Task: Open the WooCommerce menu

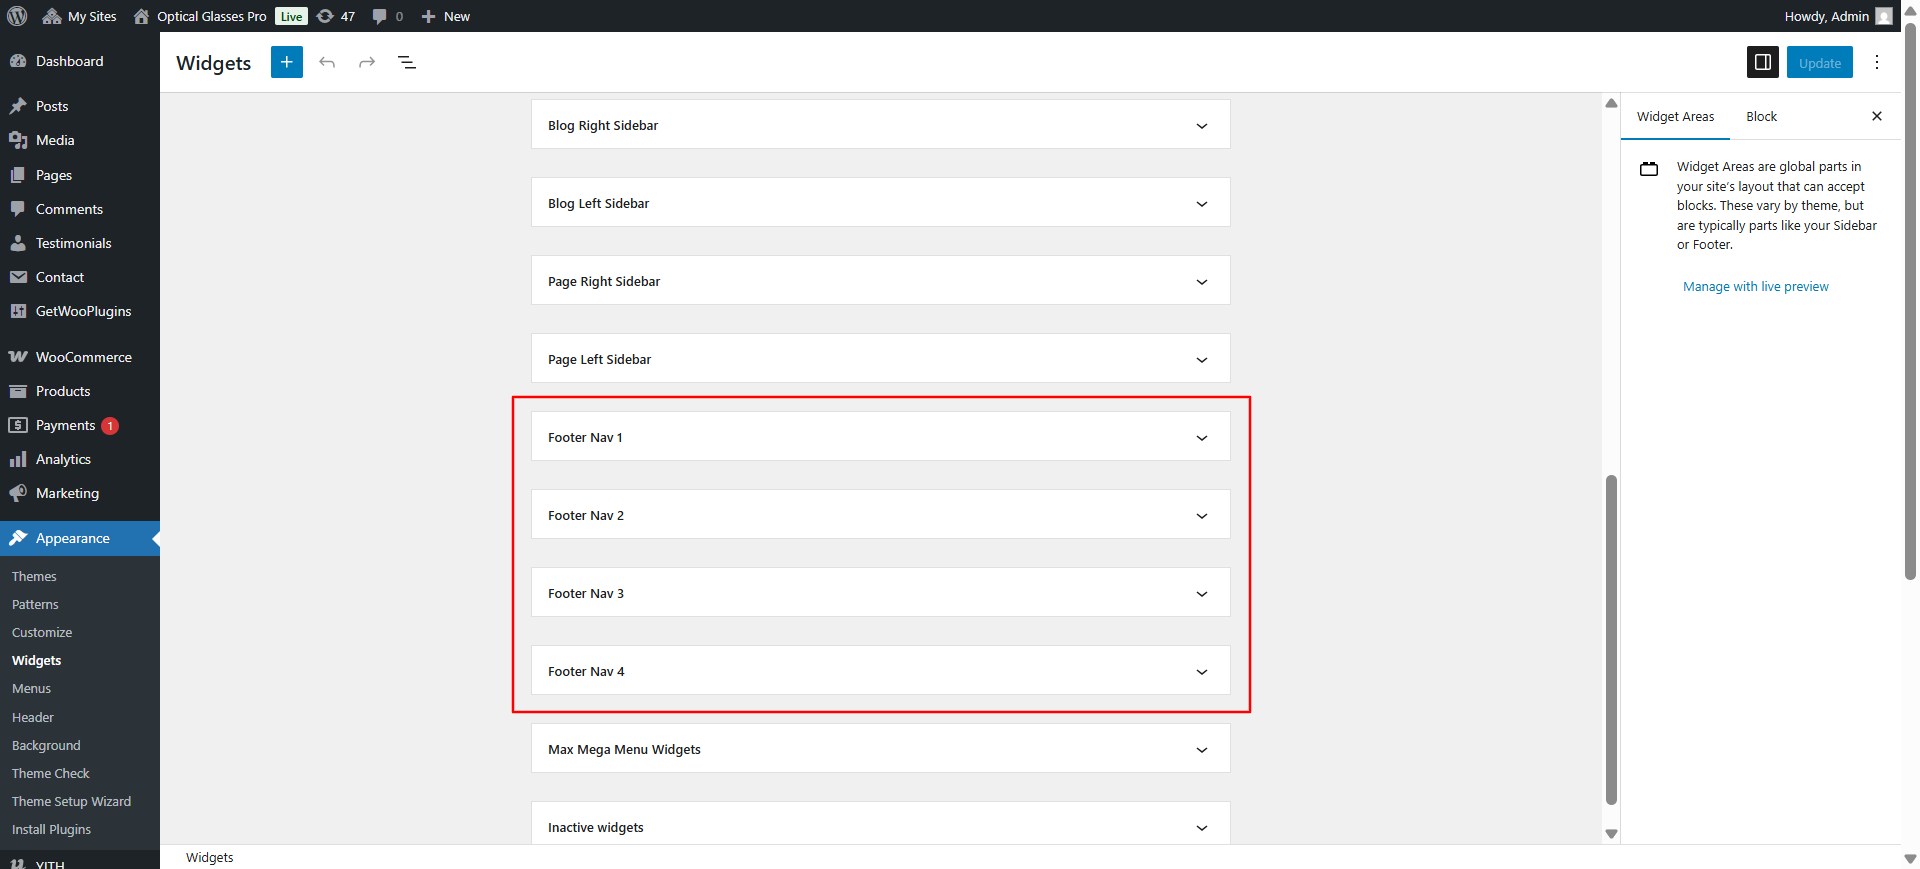Action: pos(83,357)
